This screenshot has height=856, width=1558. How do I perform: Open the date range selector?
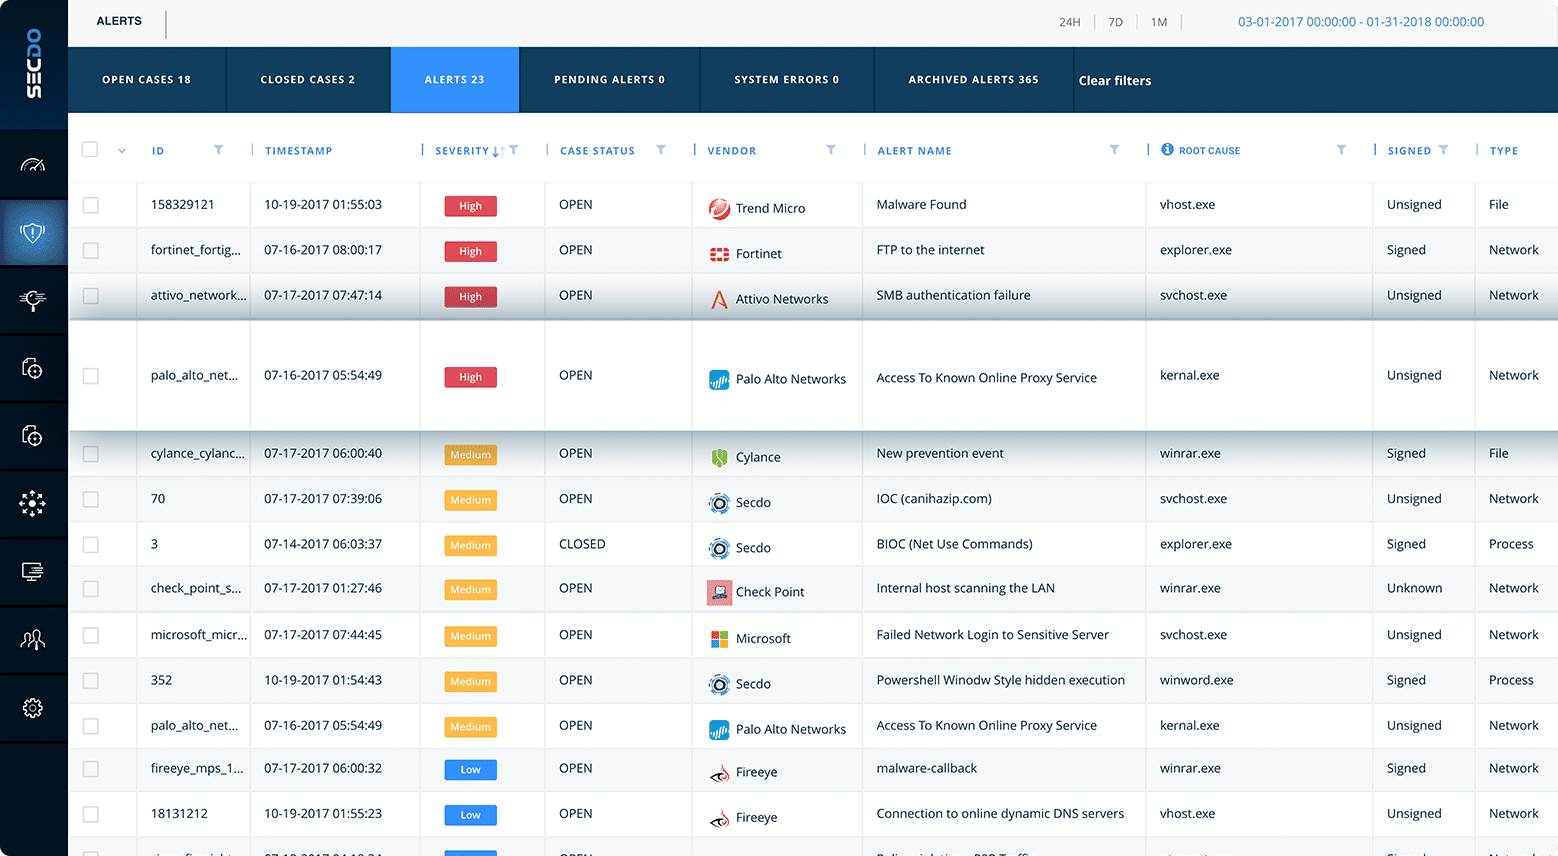pyautogui.click(x=1360, y=22)
